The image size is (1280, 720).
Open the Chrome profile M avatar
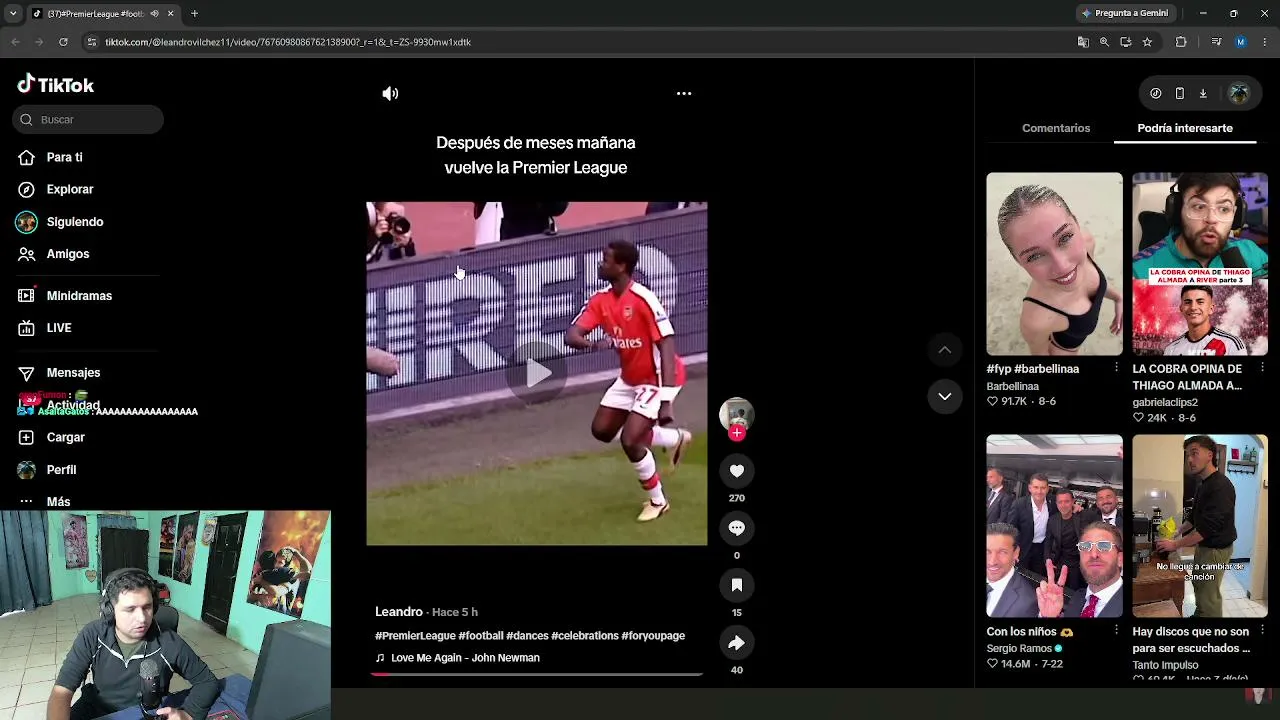point(1241,42)
